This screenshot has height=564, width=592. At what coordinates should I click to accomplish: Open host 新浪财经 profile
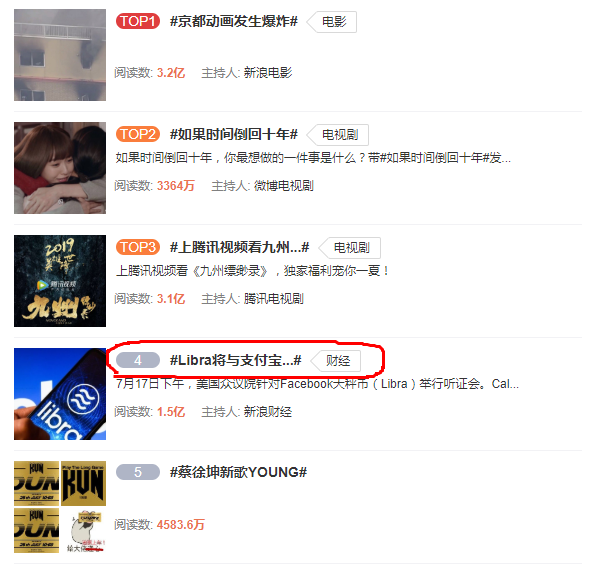268,412
